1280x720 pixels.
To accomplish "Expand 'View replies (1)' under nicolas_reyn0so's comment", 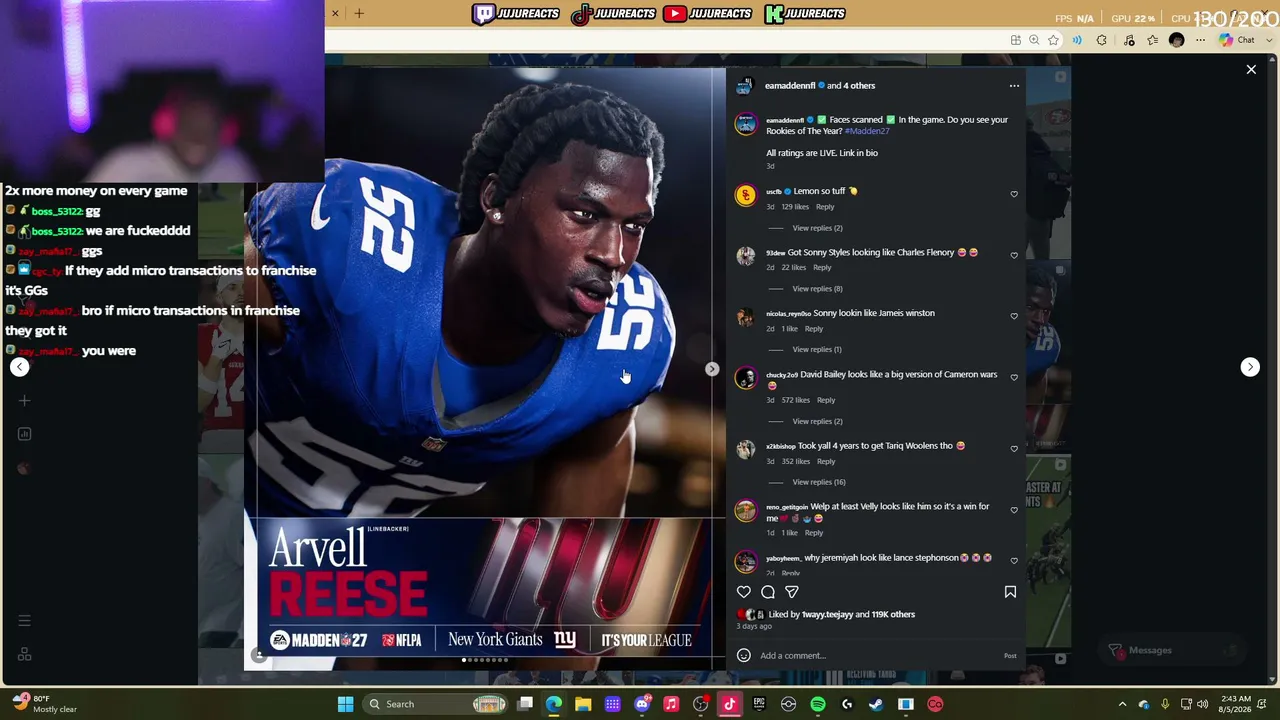I will [x=817, y=350].
